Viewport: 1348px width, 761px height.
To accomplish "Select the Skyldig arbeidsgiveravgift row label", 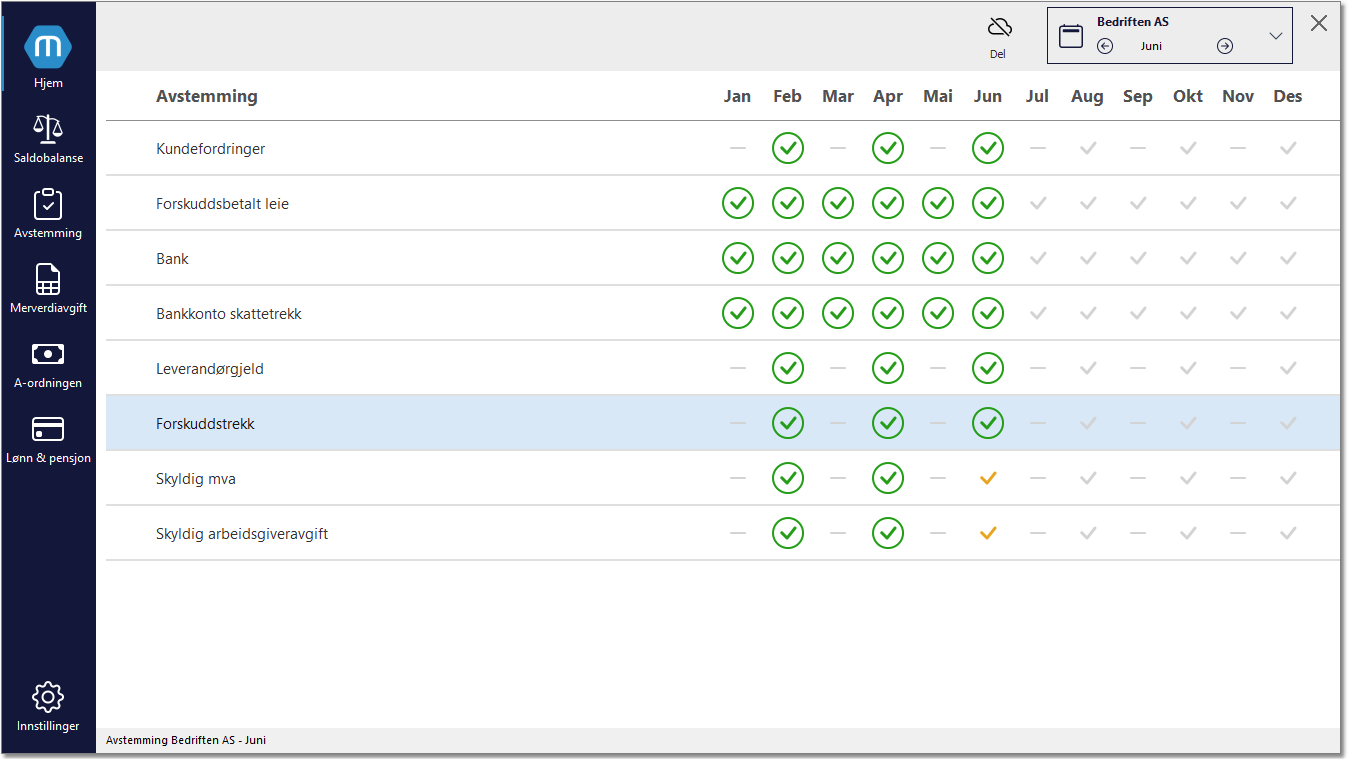I will click(x=242, y=534).
